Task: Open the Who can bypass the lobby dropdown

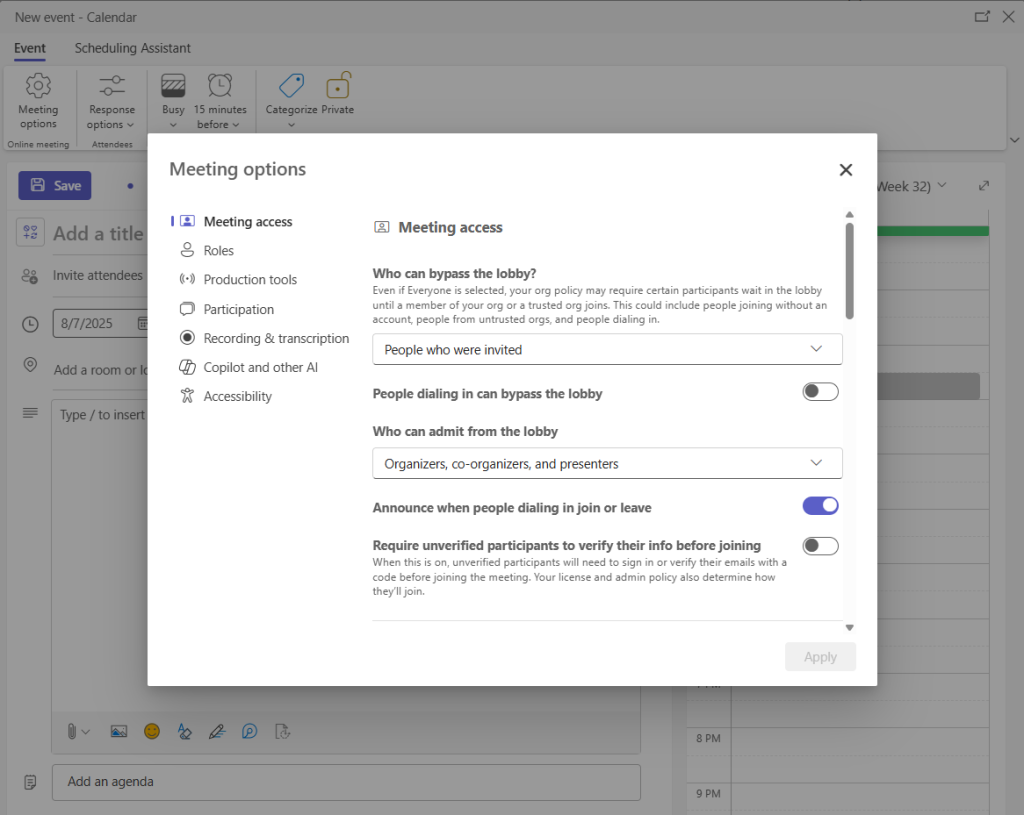Action: 607,349
